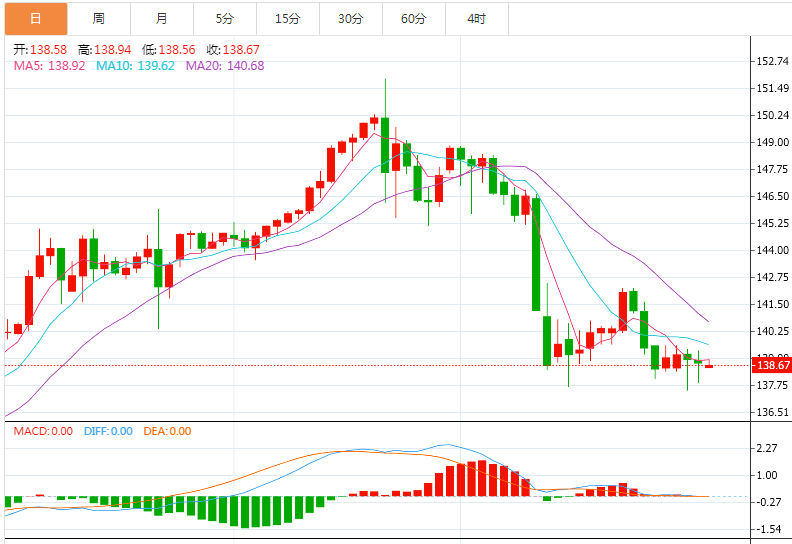The height and width of the screenshot is (544, 792).
Task: Open the 30分 interval tab
Action: [x=351, y=19]
